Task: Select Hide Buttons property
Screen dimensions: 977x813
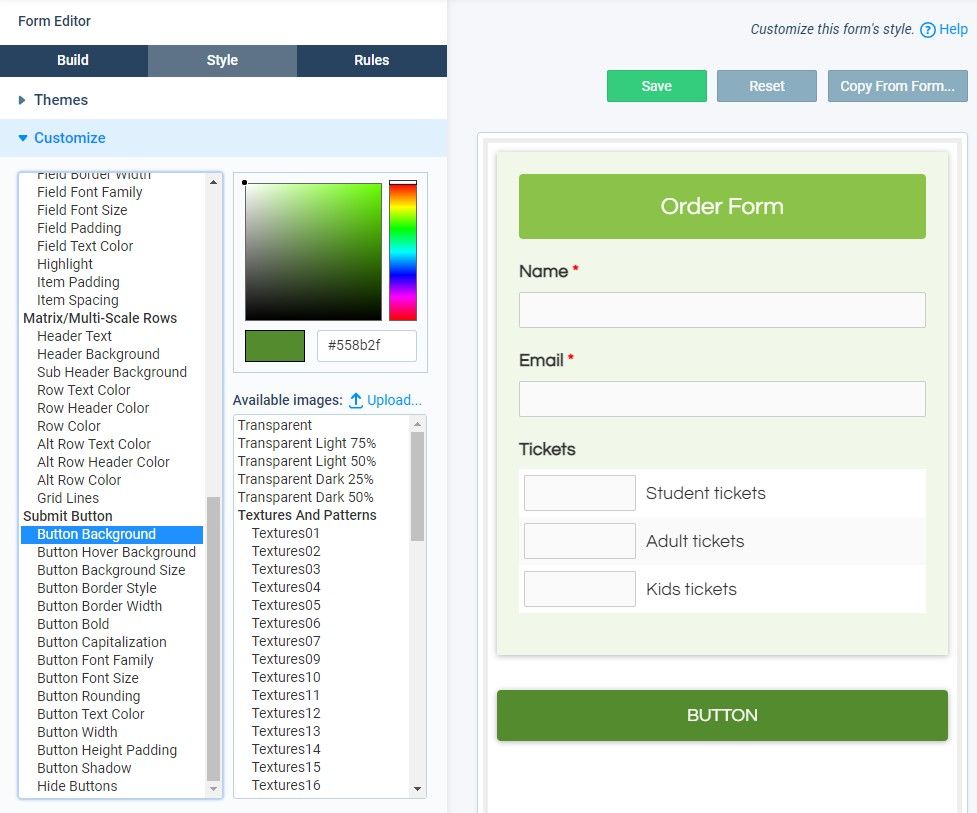Action: [x=77, y=787]
